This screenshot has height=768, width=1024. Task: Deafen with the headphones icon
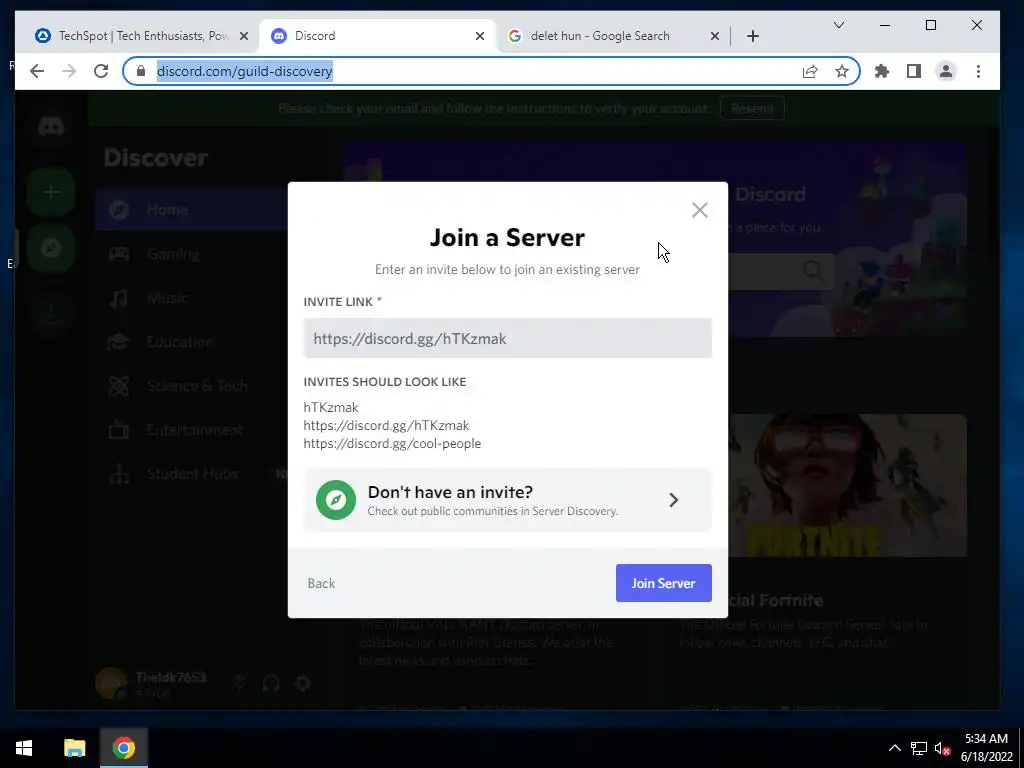tap(271, 684)
